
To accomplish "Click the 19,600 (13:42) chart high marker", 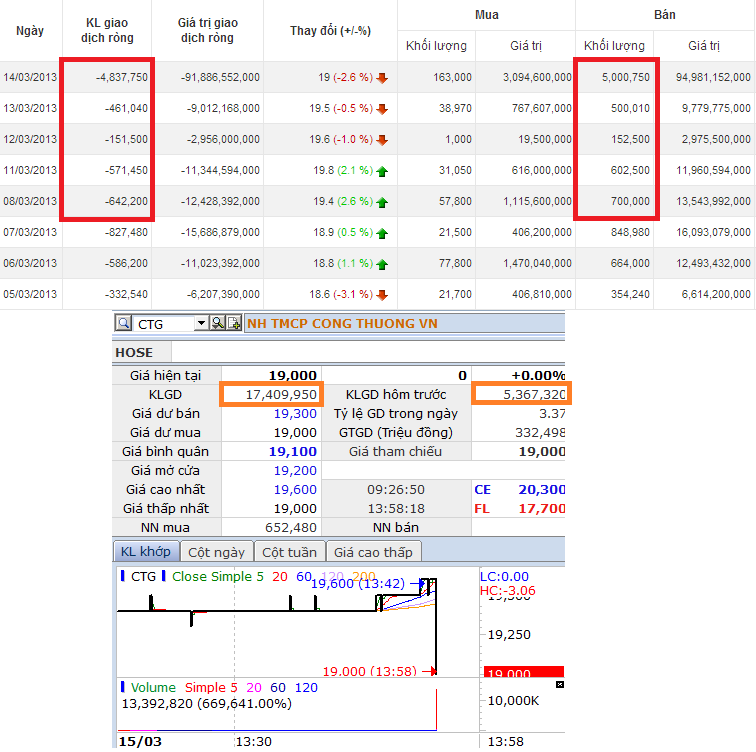I will point(358,584).
